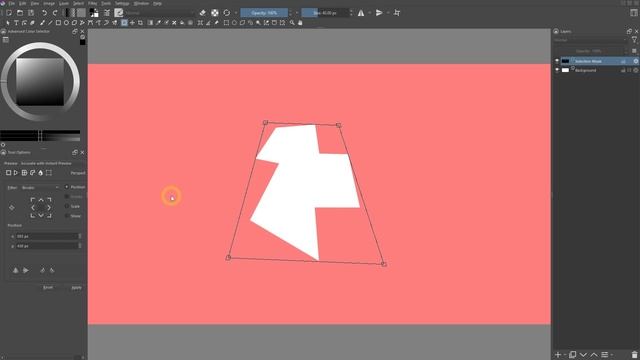Switch to Perspective transform mode
Viewport: 640px width, 360px height.
click(16, 173)
